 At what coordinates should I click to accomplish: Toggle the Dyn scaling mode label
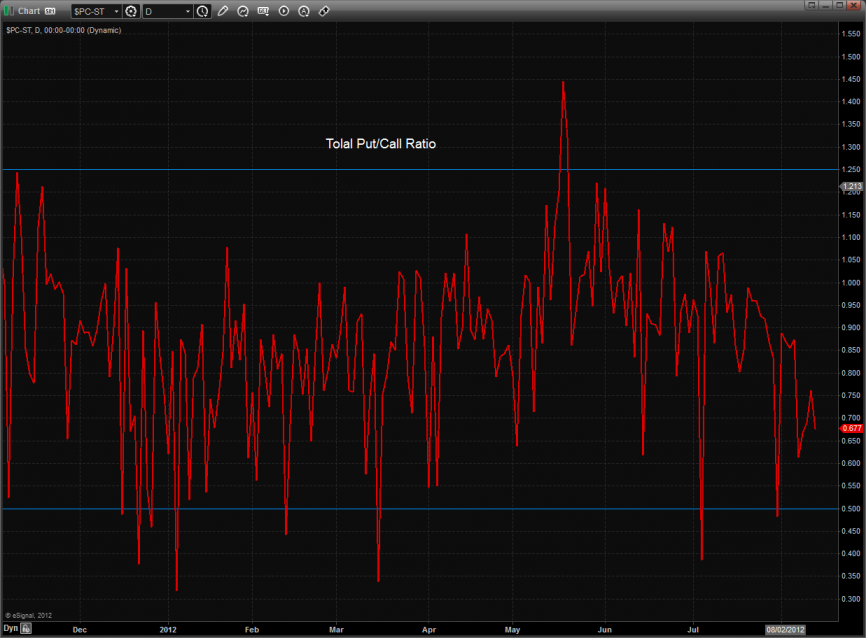pos(10,629)
